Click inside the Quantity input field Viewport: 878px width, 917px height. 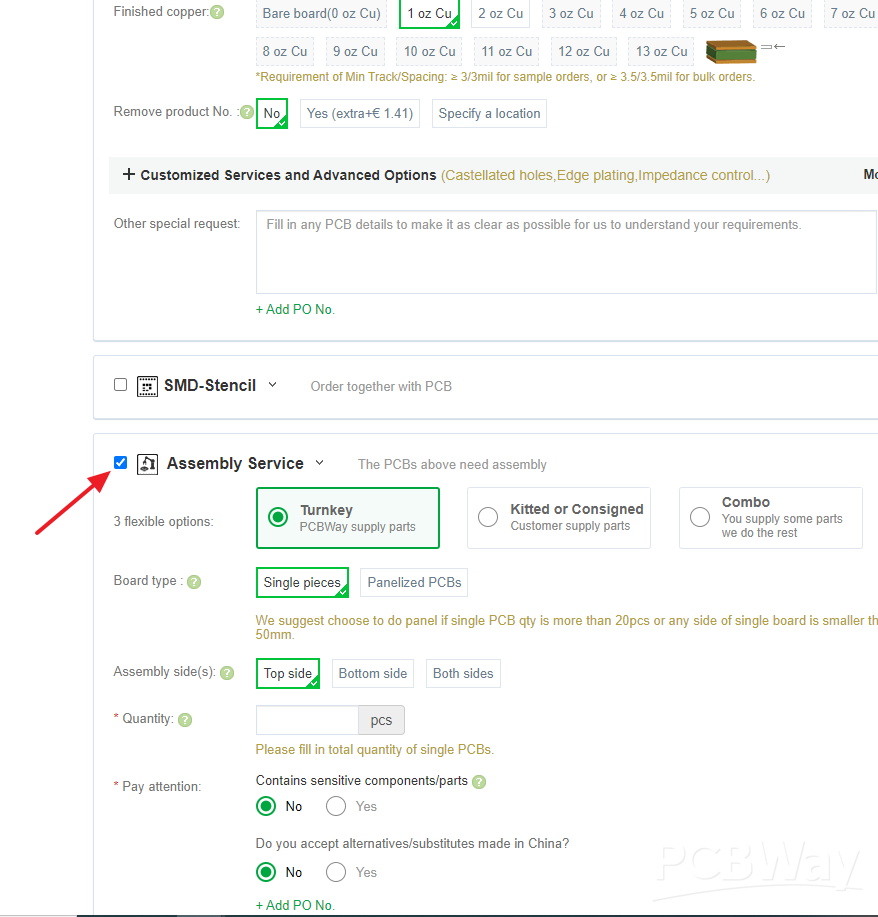click(306, 719)
